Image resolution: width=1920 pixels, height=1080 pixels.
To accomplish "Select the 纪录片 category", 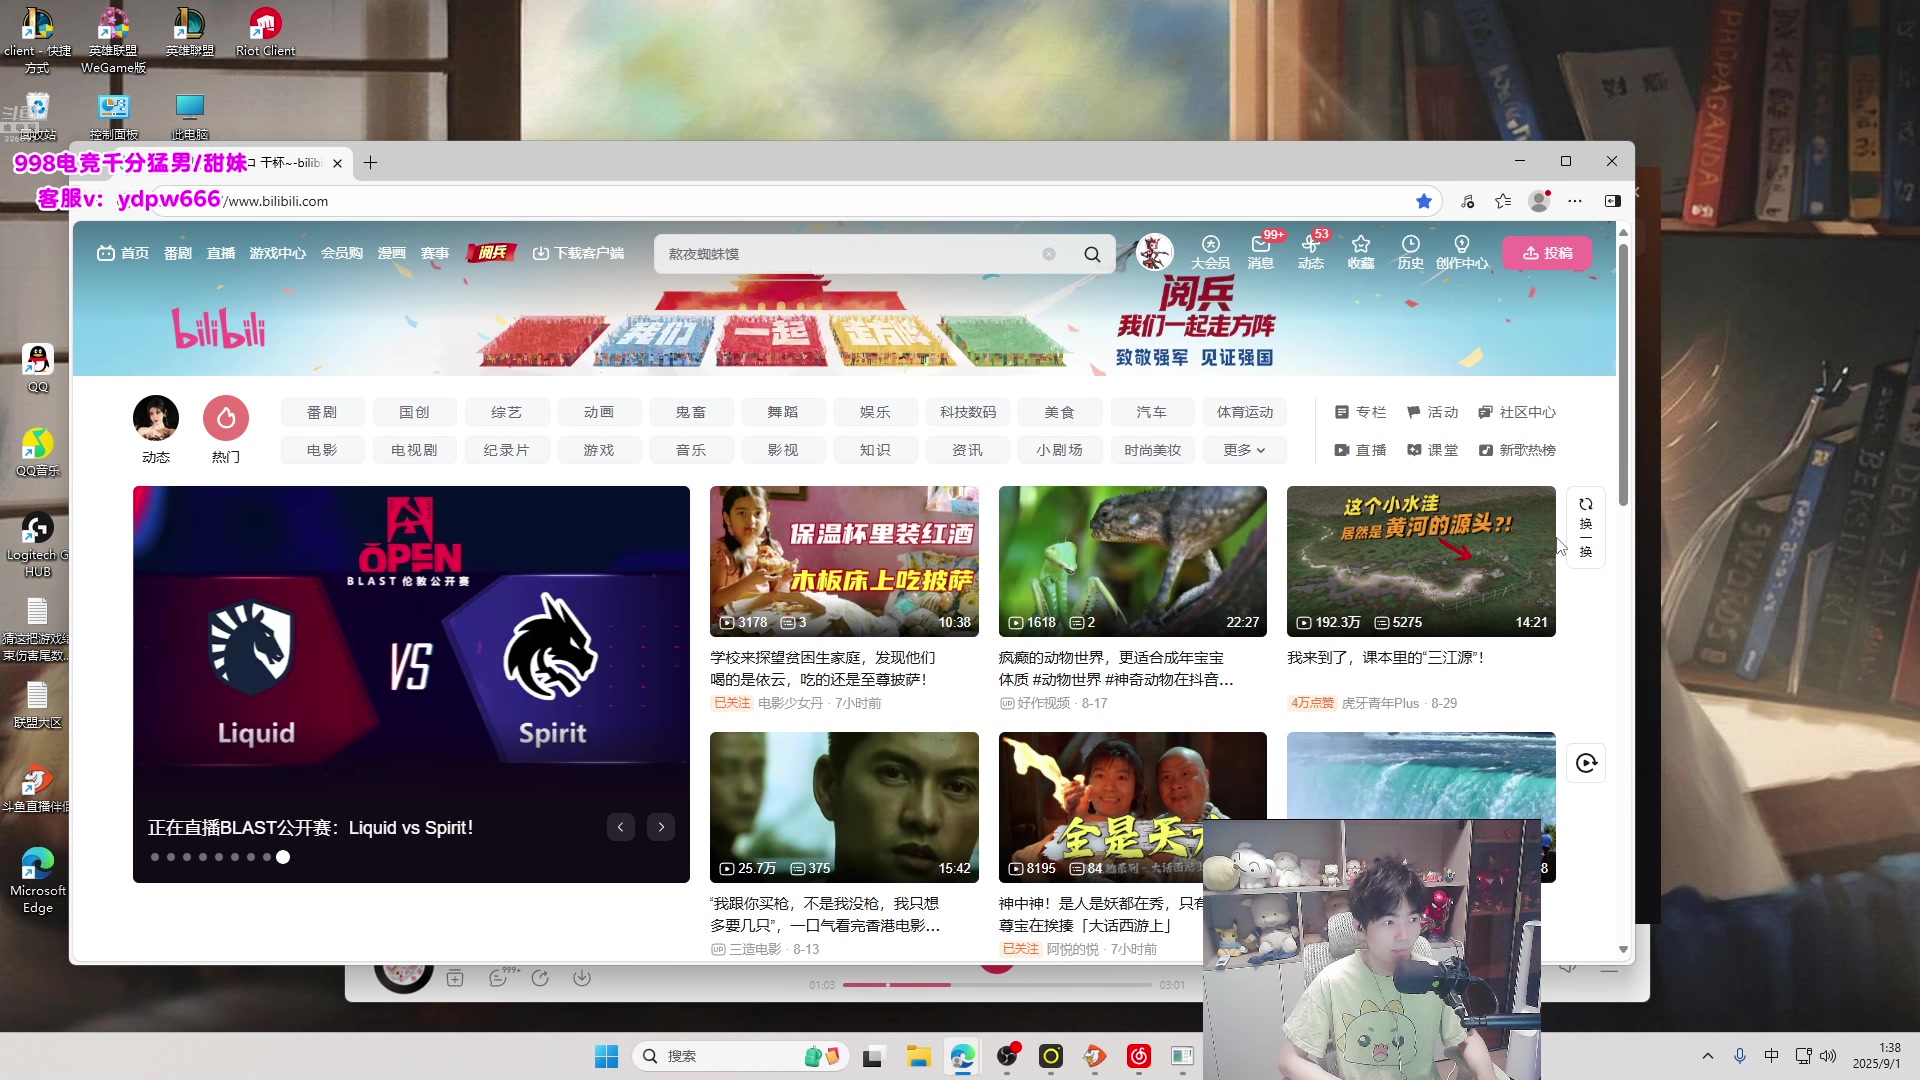I will point(506,450).
